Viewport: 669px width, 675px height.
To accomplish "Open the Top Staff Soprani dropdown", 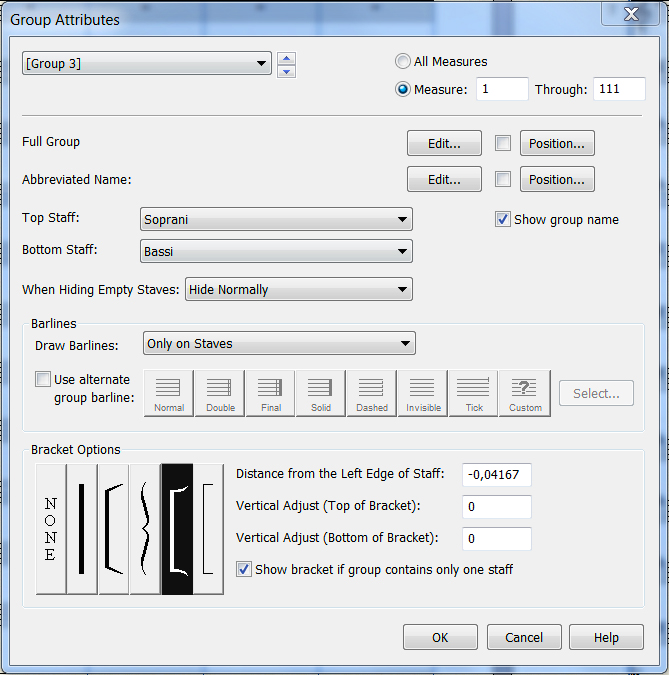I will (x=277, y=220).
